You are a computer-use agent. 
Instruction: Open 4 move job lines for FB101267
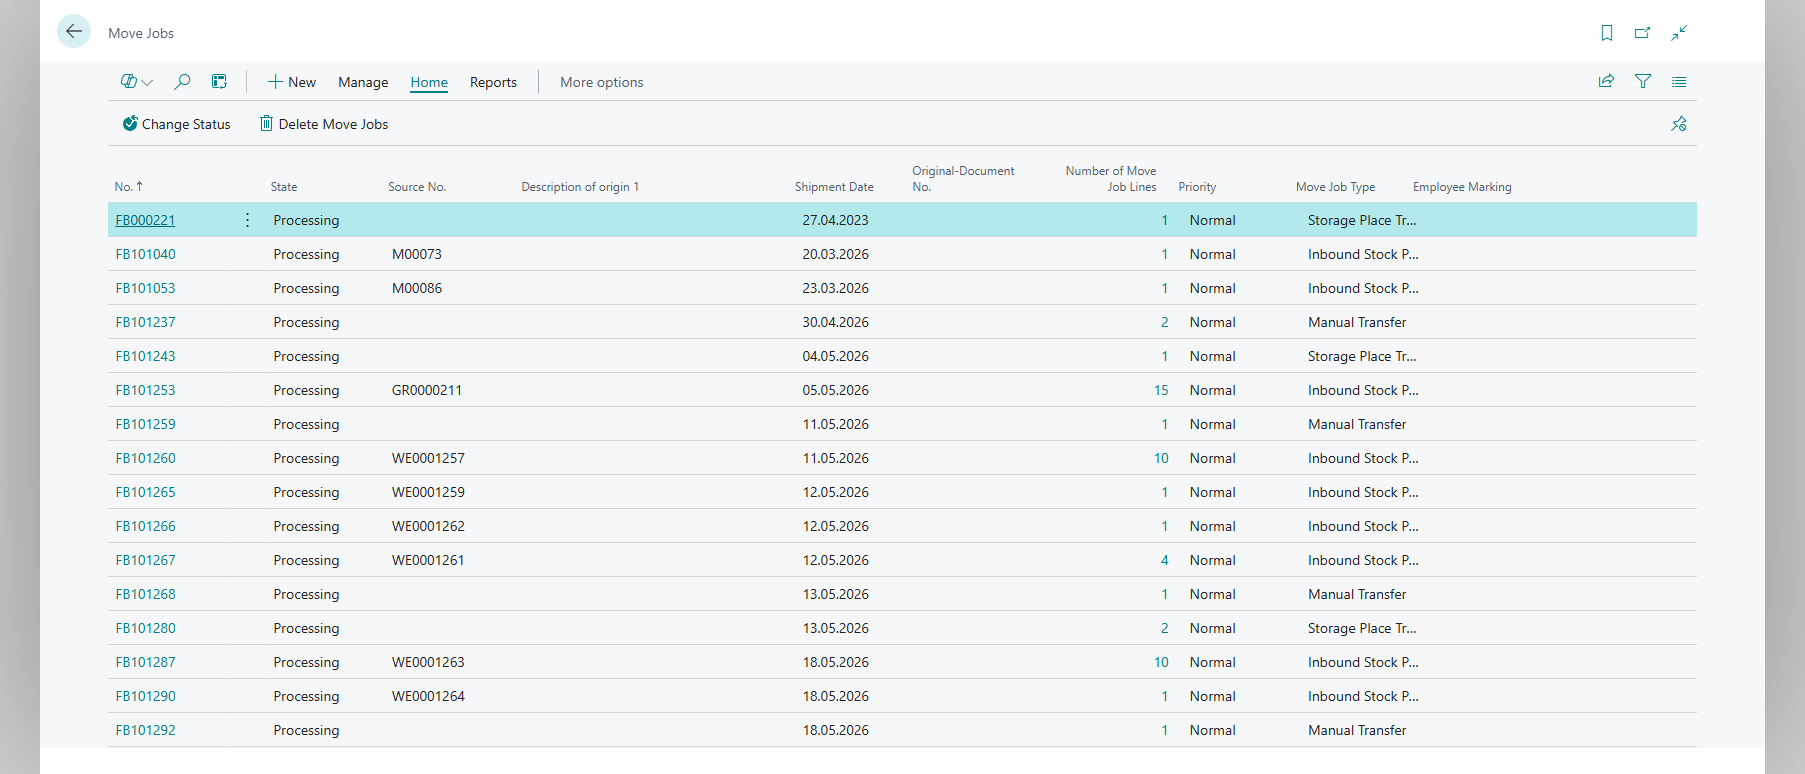(1164, 560)
